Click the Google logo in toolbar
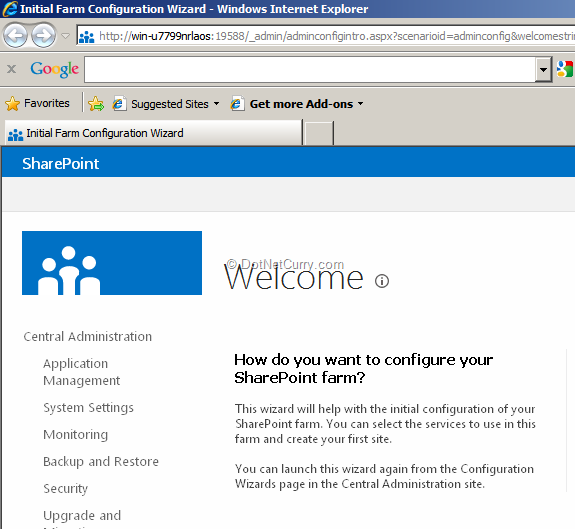Image resolution: width=575 pixels, height=529 pixels. [x=54, y=69]
